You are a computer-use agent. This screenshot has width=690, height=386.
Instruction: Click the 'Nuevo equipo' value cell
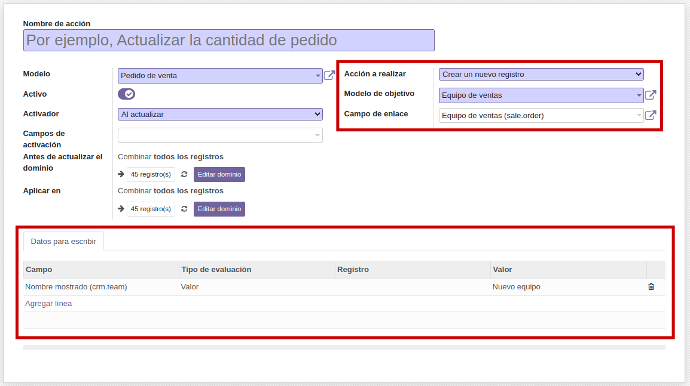coord(569,287)
